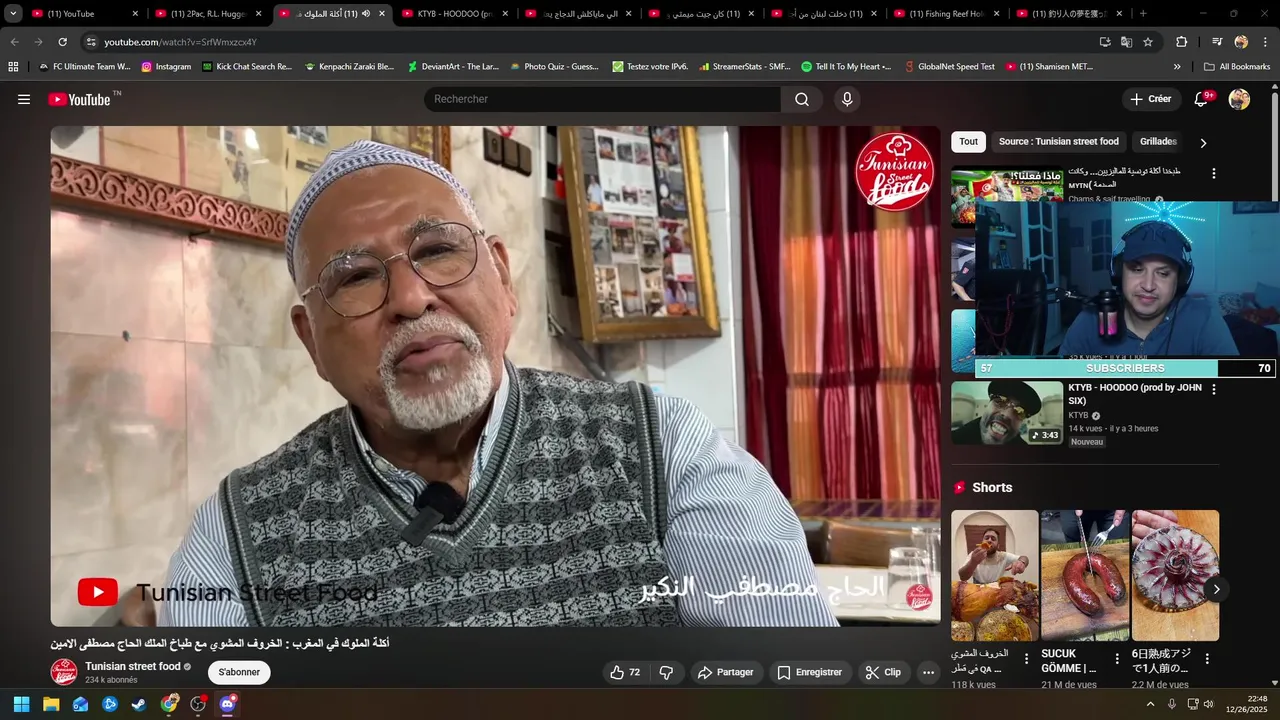
Task: Open options for the SUCUK GÖMME Short
Action: pyautogui.click(x=1117, y=659)
